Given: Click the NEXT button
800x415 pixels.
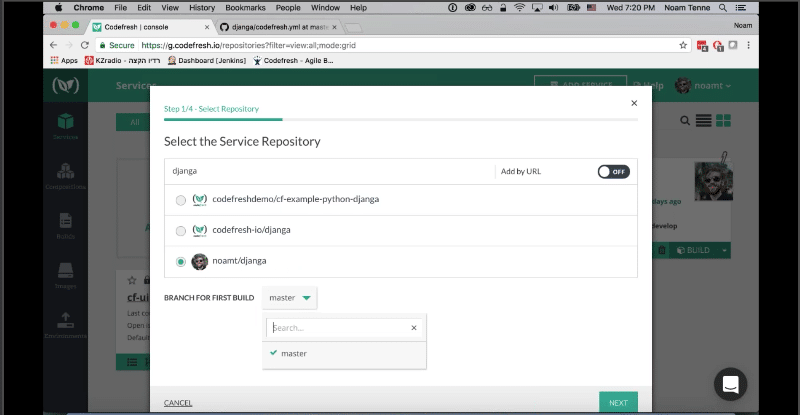Looking at the screenshot, I should pyautogui.click(x=618, y=402).
